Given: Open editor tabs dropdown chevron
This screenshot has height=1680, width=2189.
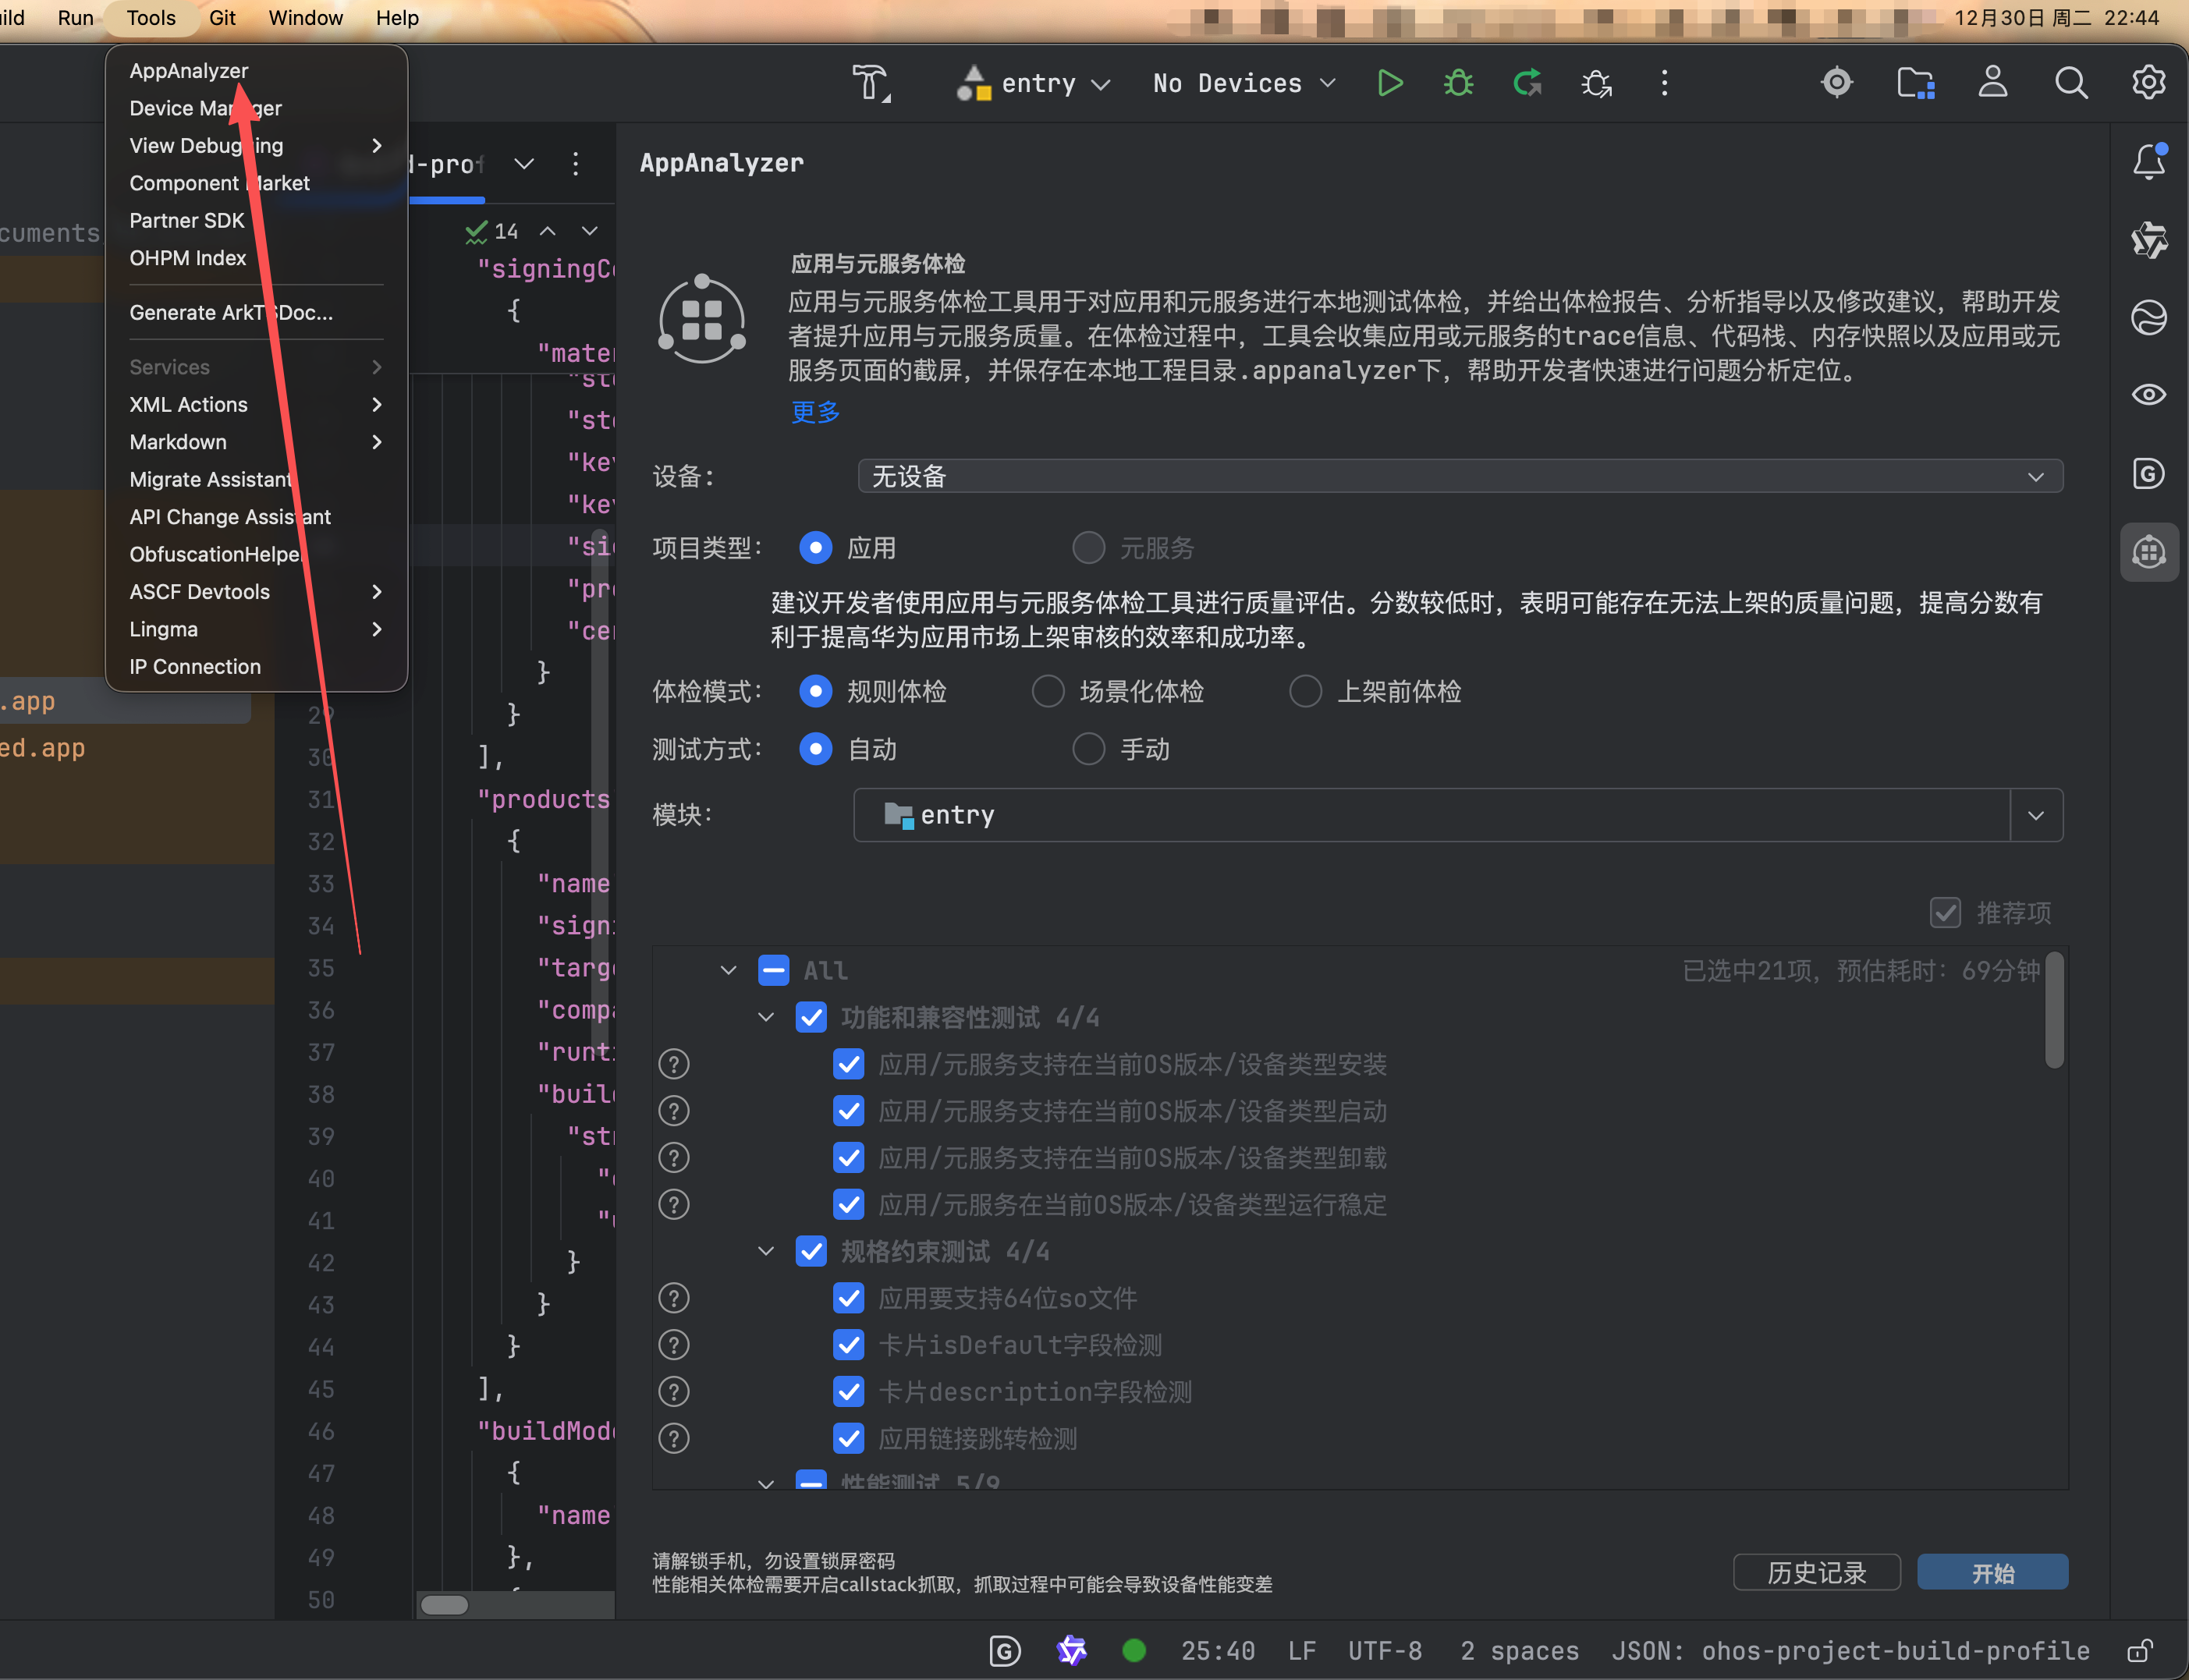Looking at the screenshot, I should click(x=524, y=164).
